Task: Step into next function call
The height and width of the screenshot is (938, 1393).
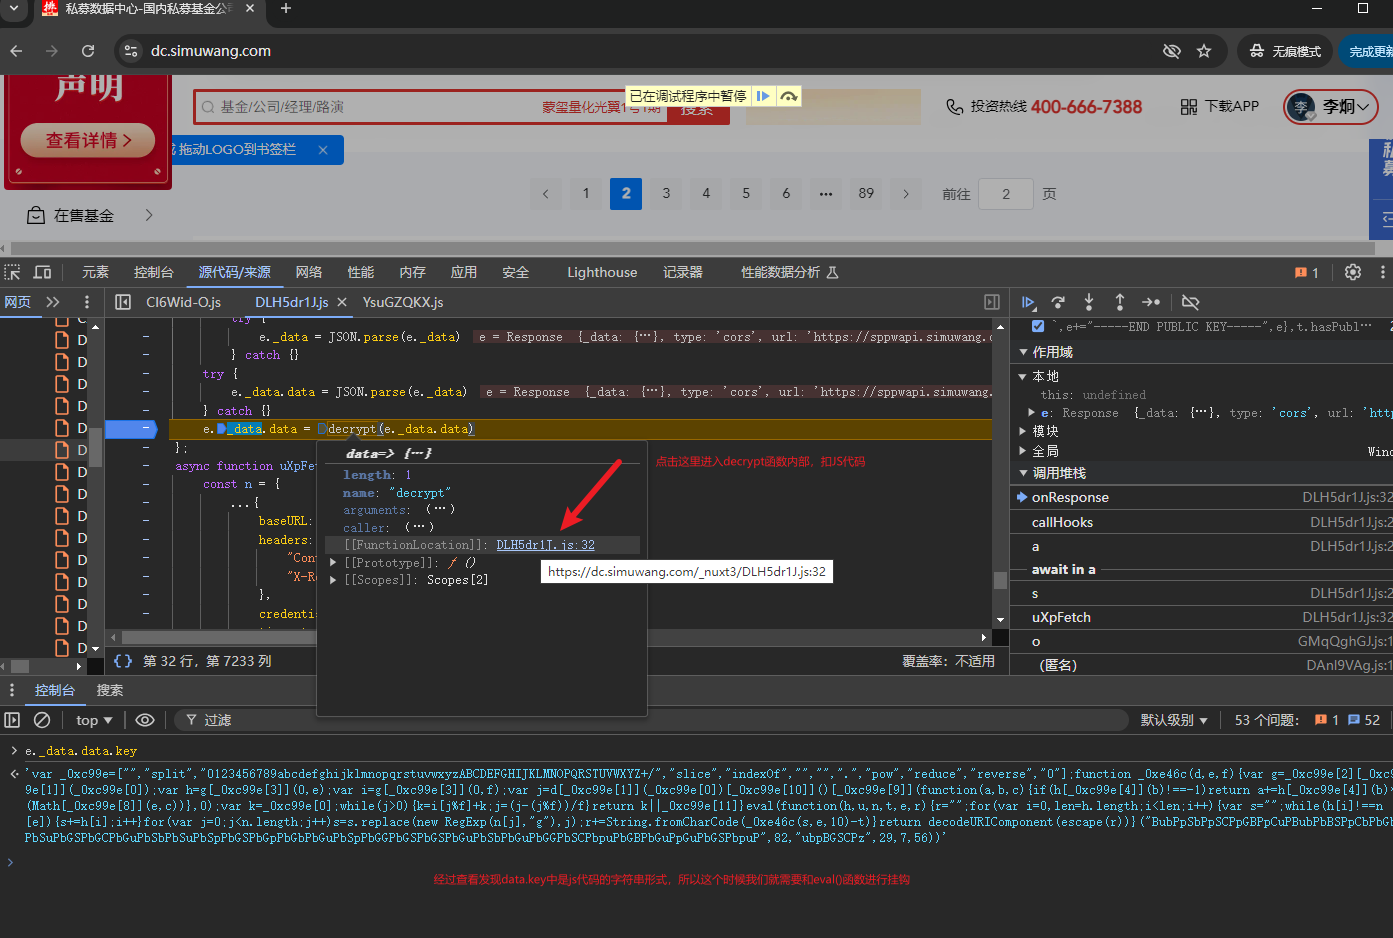Action: click(1089, 302)
